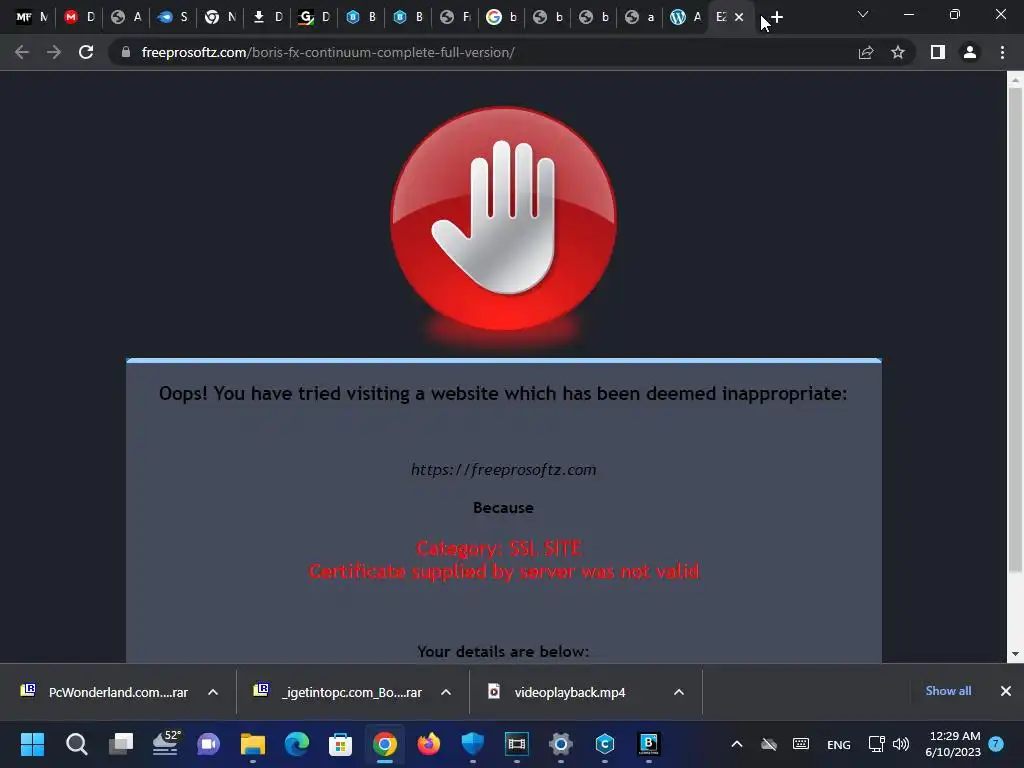Show all downloads
Viewport: 1024px width, 768px height.
(948, 691)
